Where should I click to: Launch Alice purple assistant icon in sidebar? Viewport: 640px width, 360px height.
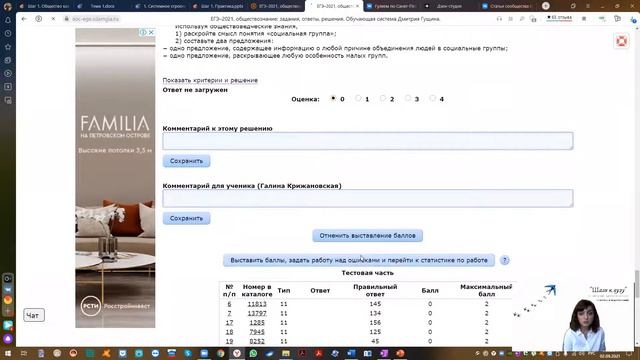tap(8, 339)
